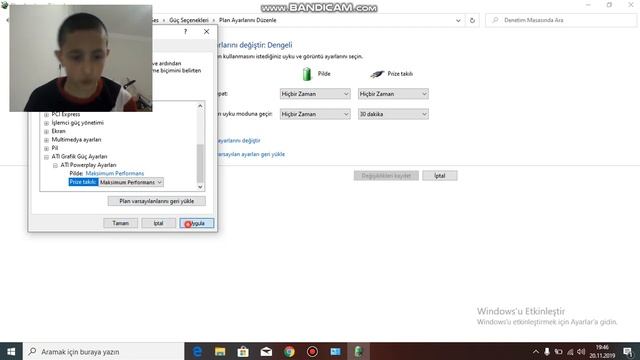Click the Tamam button in dialog
The width and height of the screenshot is (640, 360).
120,223
